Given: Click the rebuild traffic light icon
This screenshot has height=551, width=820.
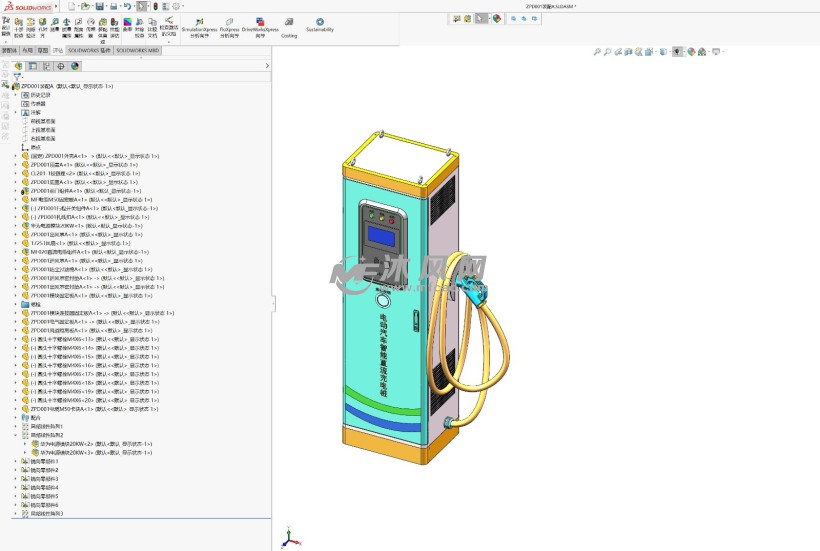Looking at the screenshot, I should click(x=154, y=6).
